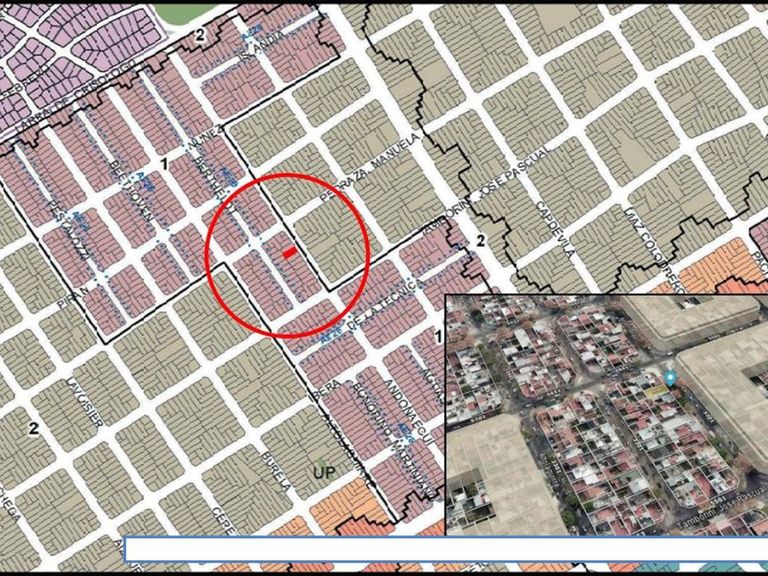Click the NUÑEZ street label
This screenshot has width=768, height=576.
(206, 136)
